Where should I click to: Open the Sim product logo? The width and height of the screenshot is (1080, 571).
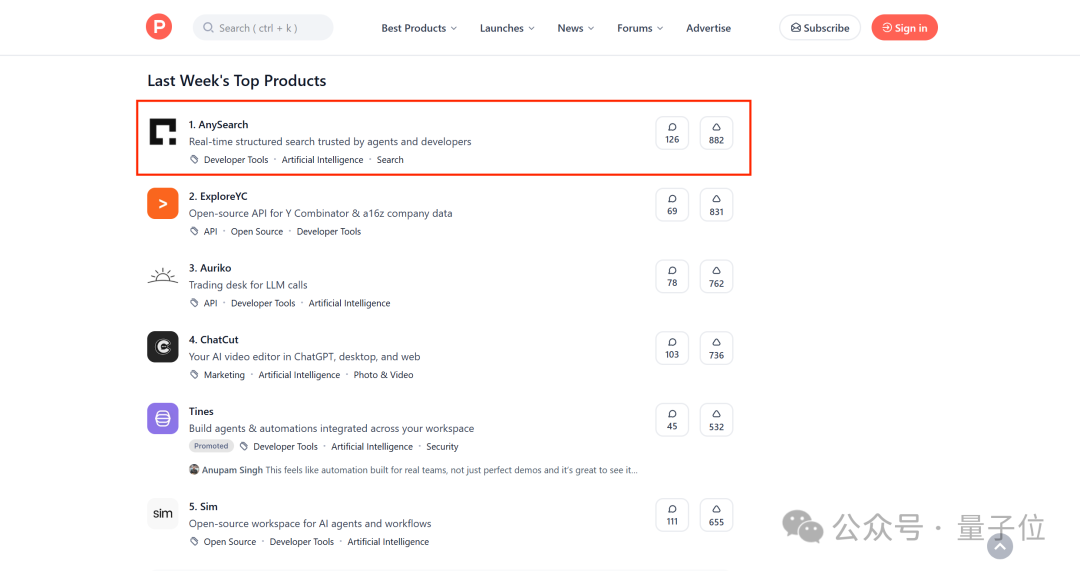point(163,513)
